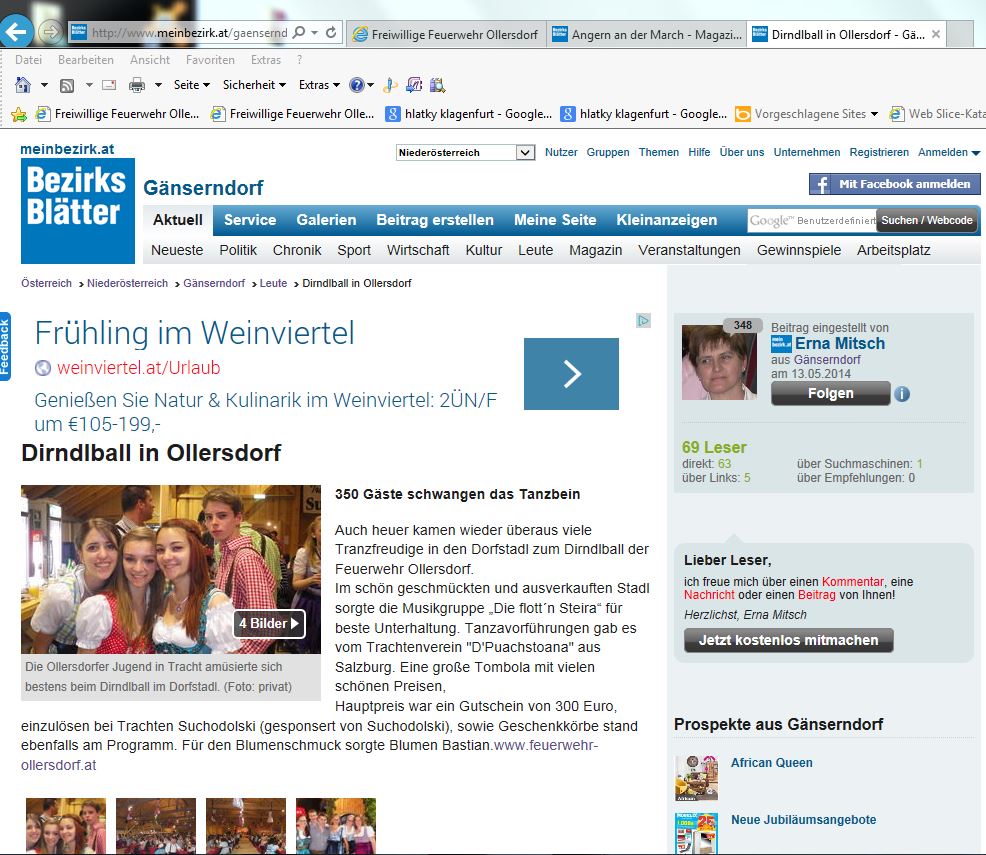Click the Print toolbar icon

(136, 85)
